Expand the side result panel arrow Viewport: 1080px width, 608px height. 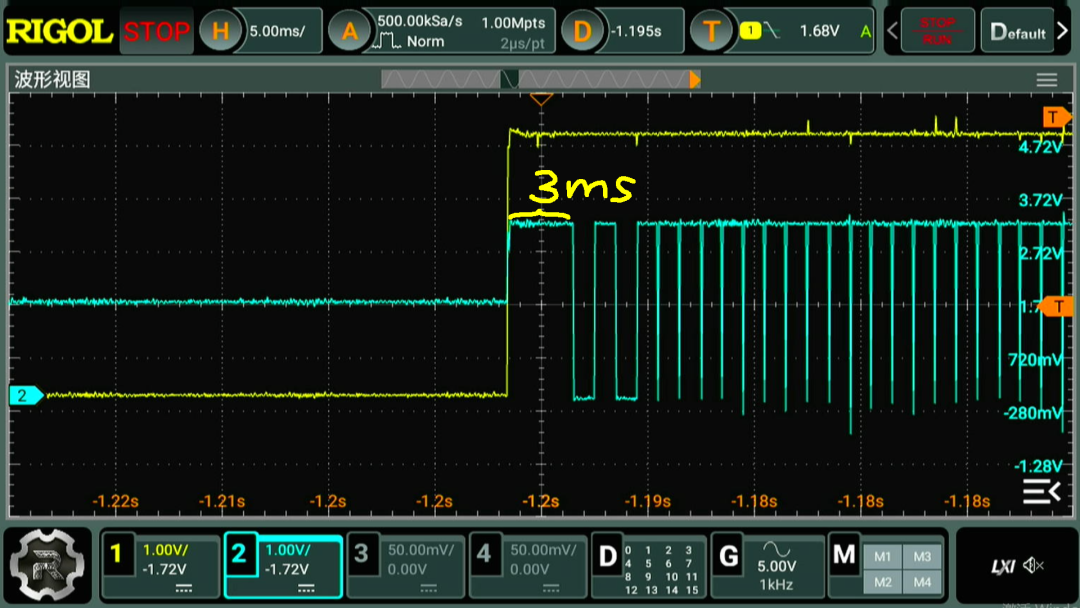pos(1041,491)
